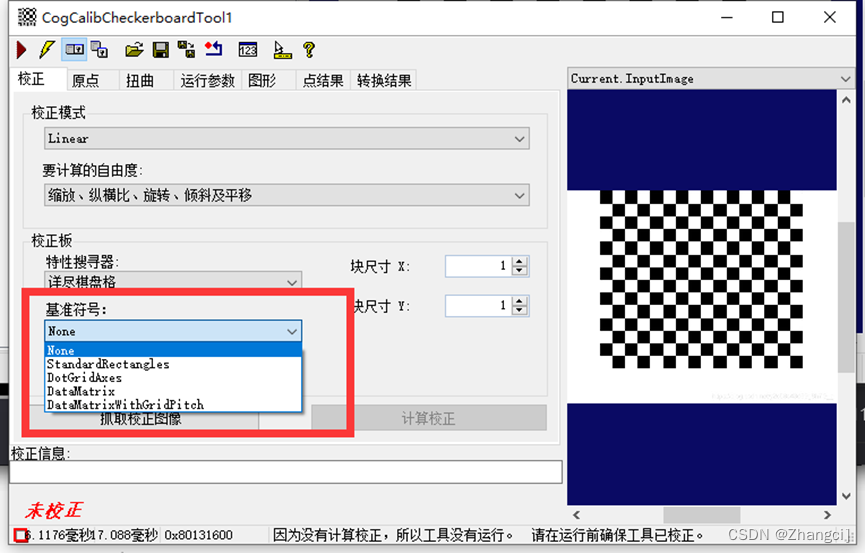Click the 抓取校正图像 button

pyautogui.click(x=141, y=419)
